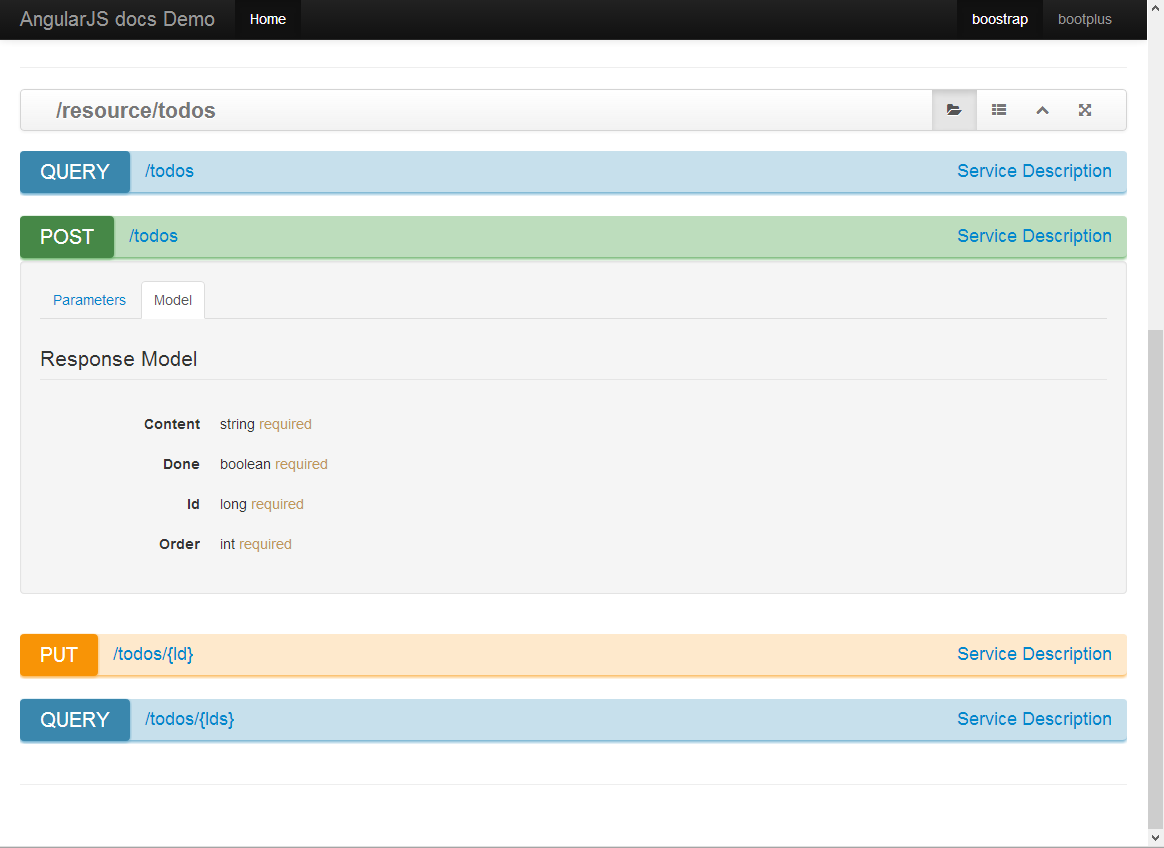The height and width of the screenshot is (848, 1164).
Task: Click the fullscreen expand icon
Action: (x=1085, y=110)
